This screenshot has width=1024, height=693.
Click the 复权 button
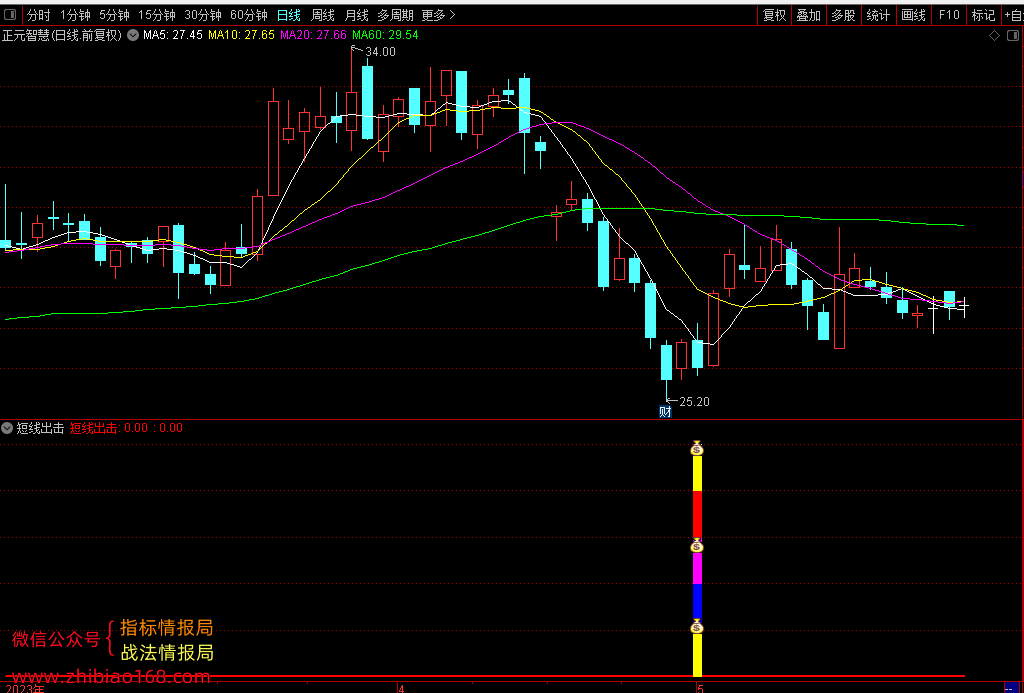[x=775, y=15]
